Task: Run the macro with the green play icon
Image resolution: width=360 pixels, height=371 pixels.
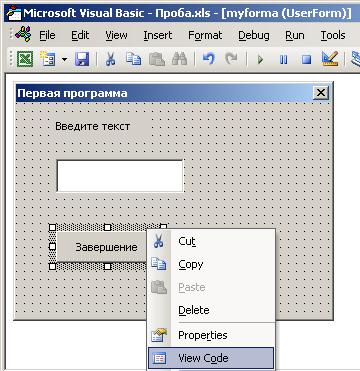Action: tap(261, 60)
